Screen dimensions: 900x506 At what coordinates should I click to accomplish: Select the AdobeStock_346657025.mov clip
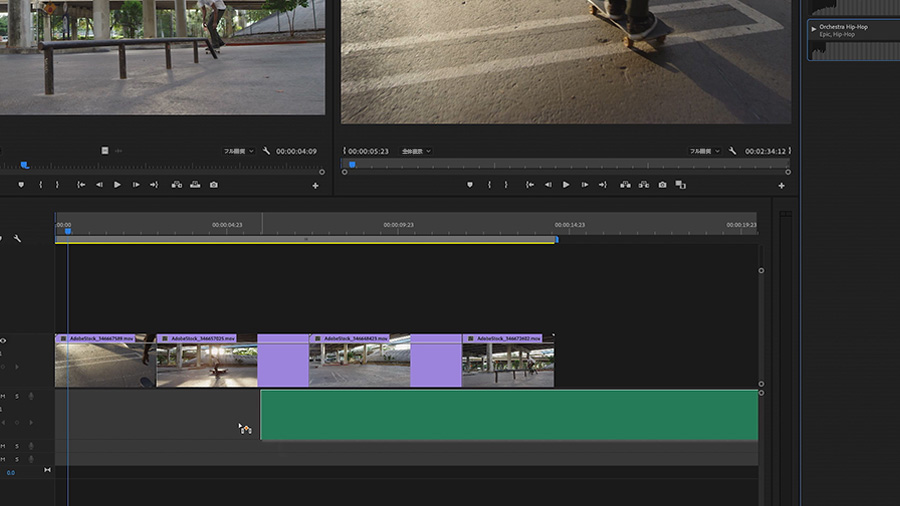[x=206, y=365]
